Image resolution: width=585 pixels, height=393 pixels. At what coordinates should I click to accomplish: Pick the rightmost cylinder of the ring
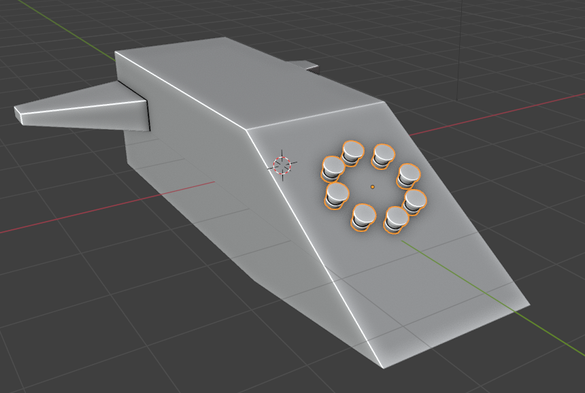click(x=414, y=202)
